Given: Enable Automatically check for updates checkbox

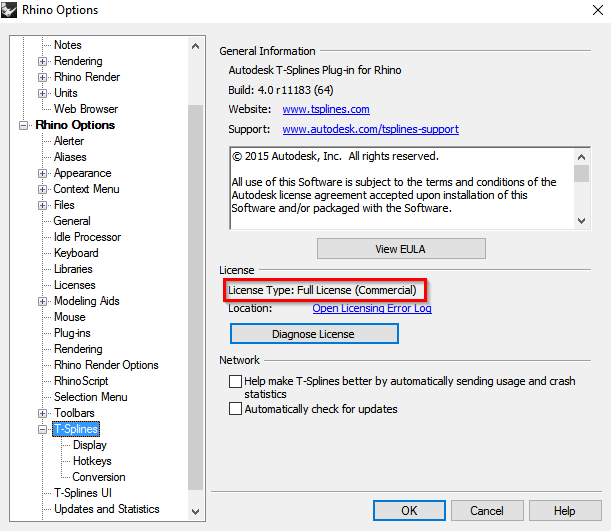Looking at the screenshot, I should click(235, 409).
